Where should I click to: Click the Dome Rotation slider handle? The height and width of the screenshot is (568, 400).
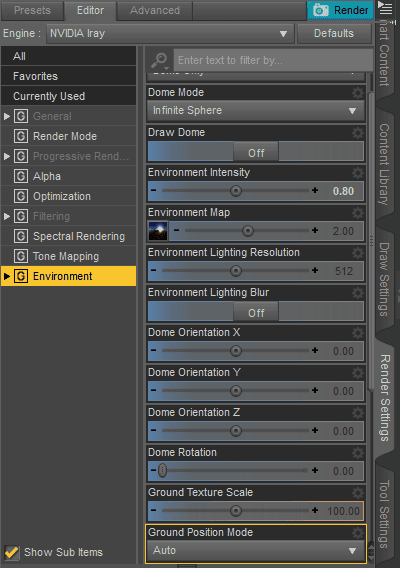[x=162, y=471]
